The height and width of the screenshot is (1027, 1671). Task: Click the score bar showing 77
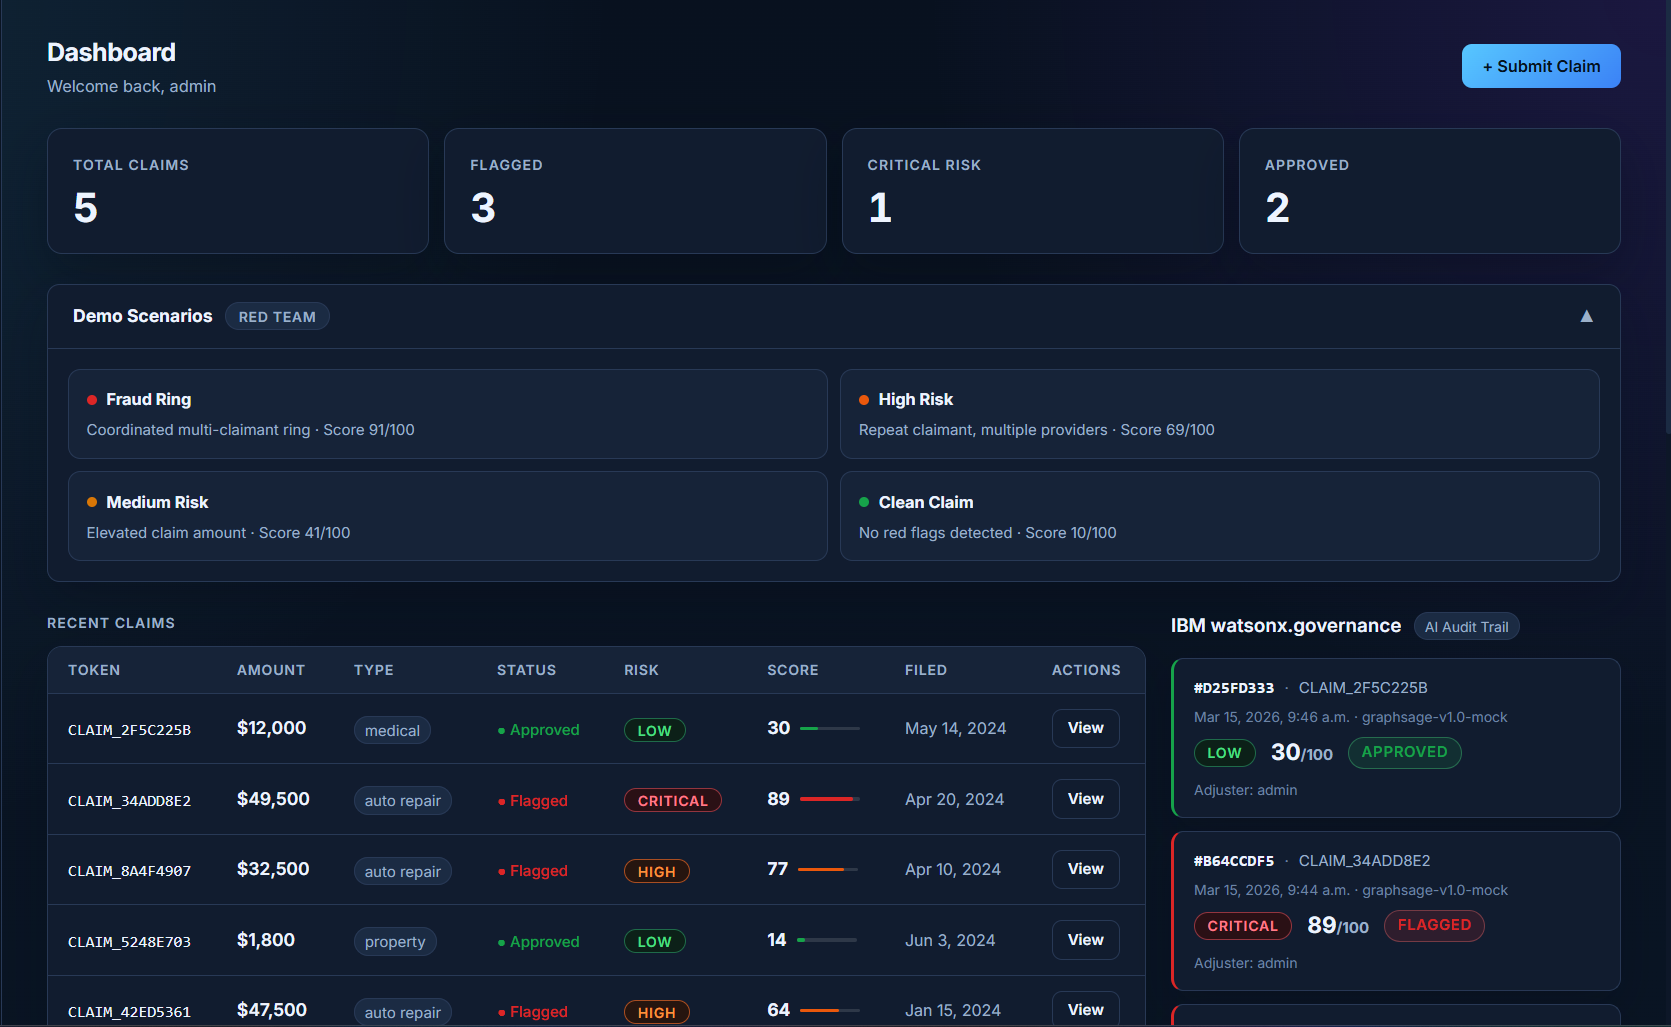click(x=828, y=870)
